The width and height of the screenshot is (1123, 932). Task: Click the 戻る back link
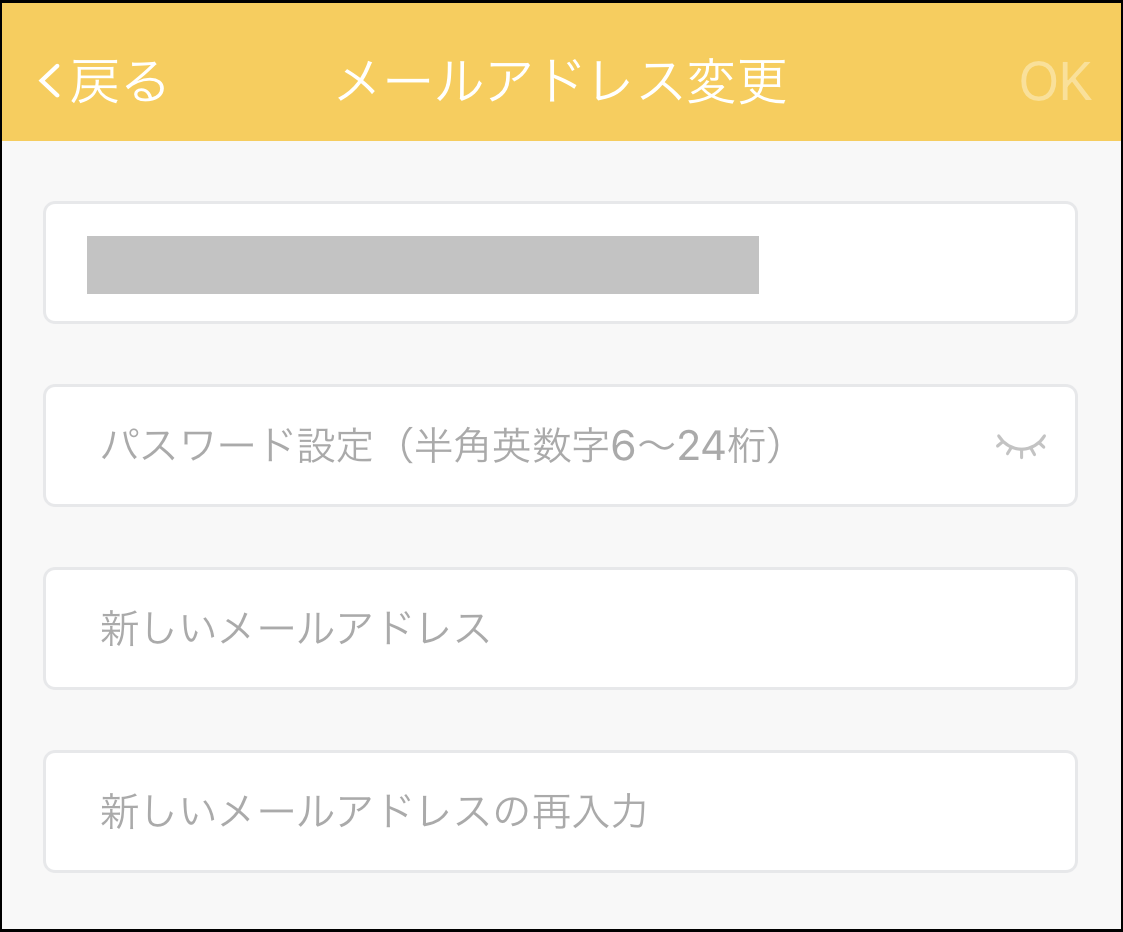[117, 82]
